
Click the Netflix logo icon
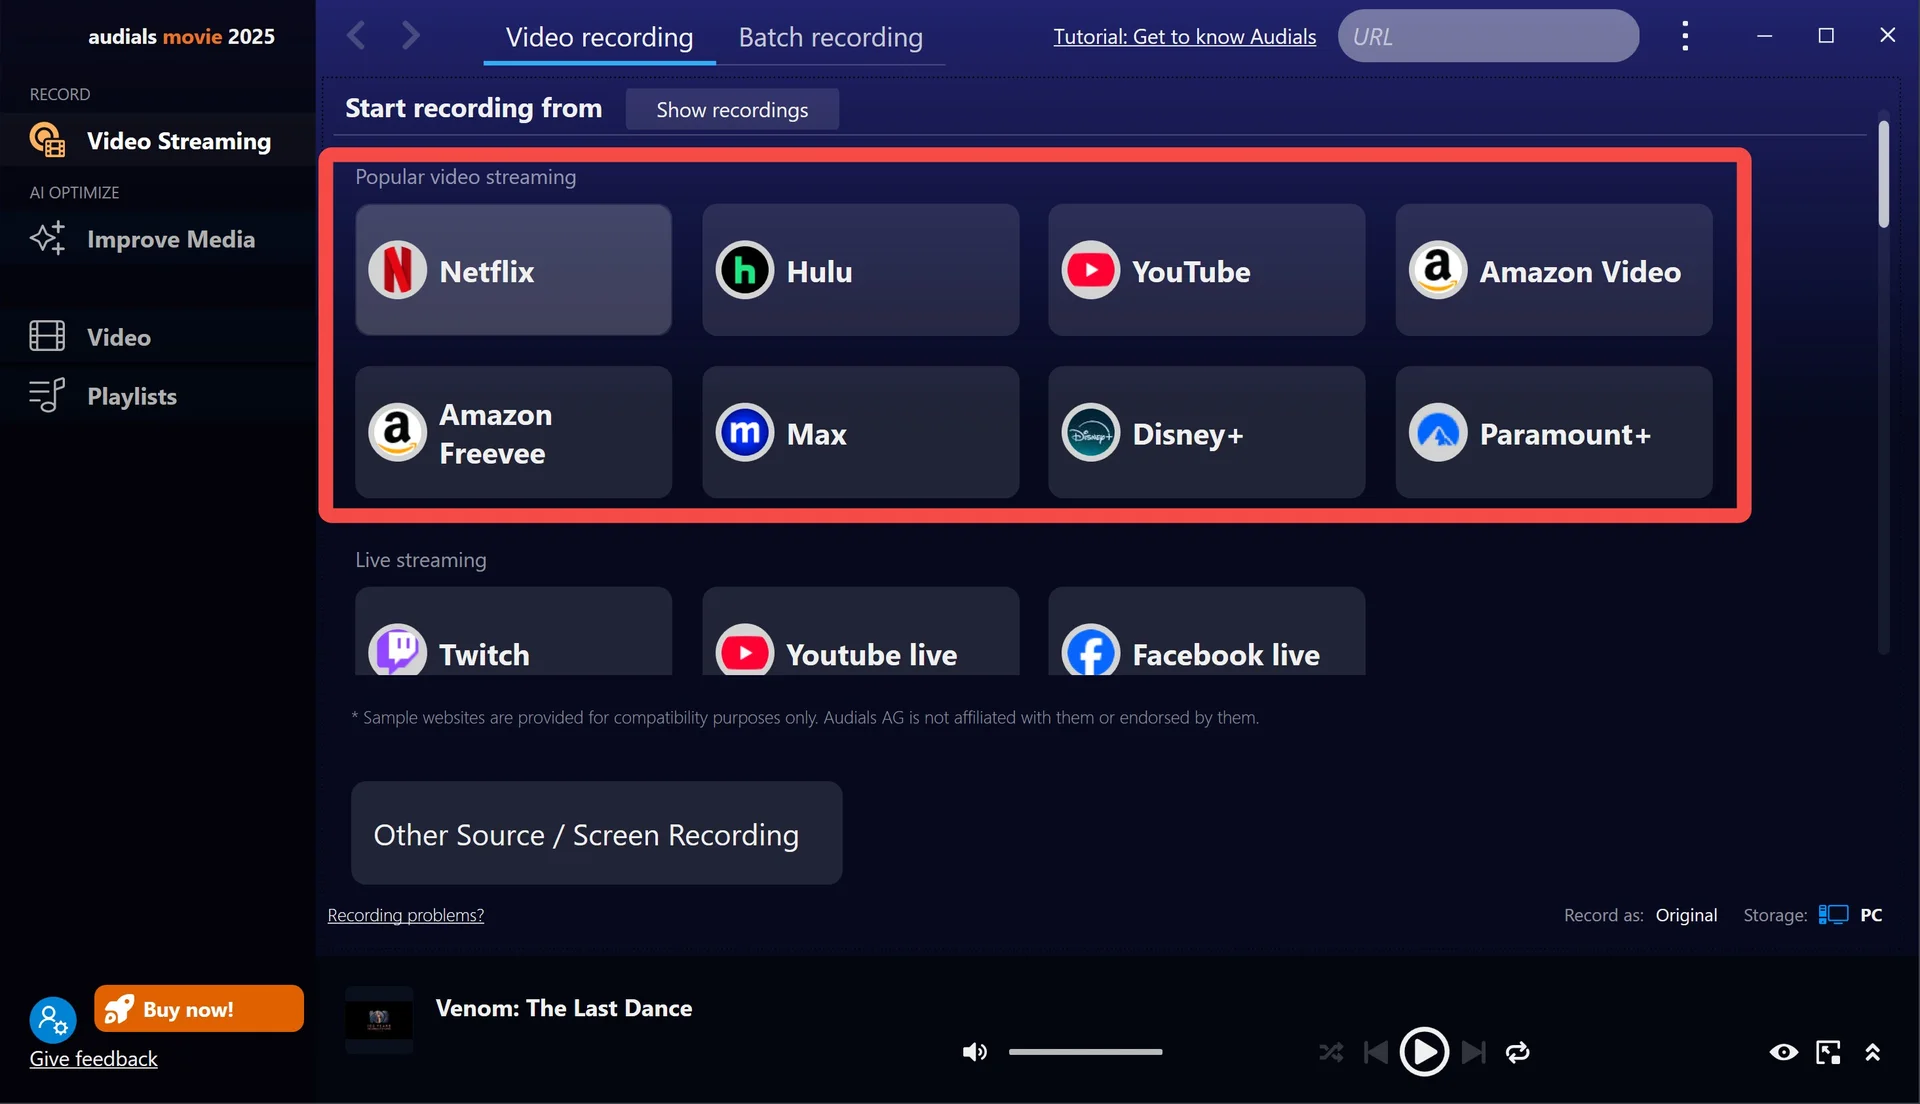point(397,270)
